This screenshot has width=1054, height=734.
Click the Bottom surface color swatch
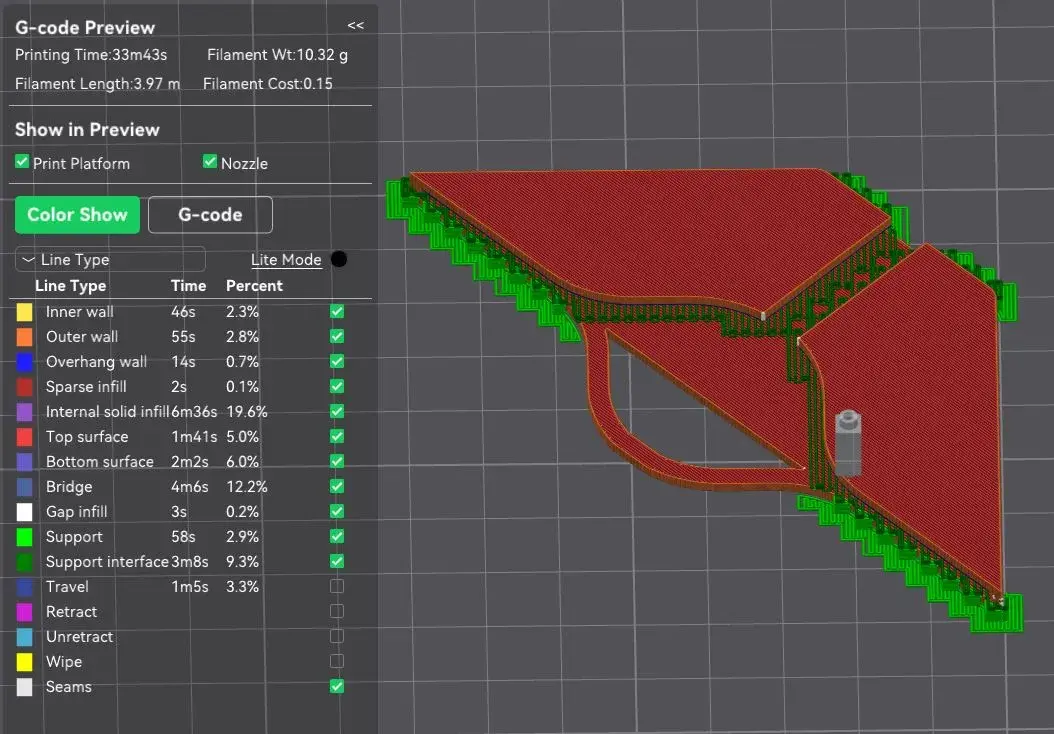coord(24,462)
